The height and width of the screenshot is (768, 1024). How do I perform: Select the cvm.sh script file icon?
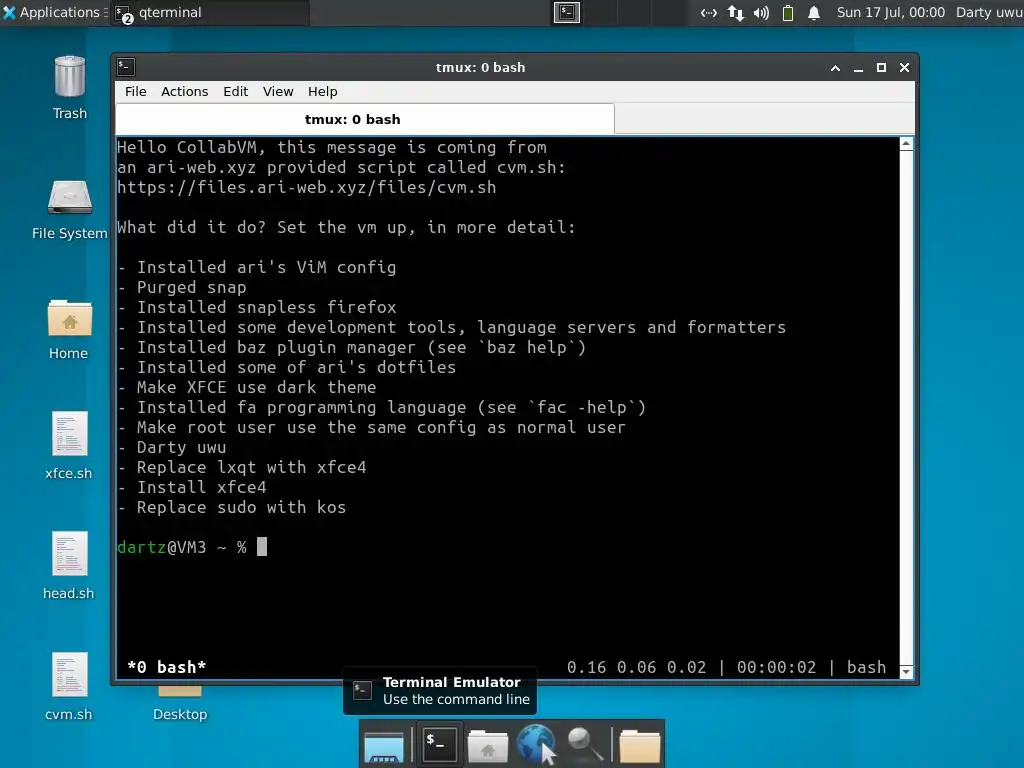(x=69, y=675)
